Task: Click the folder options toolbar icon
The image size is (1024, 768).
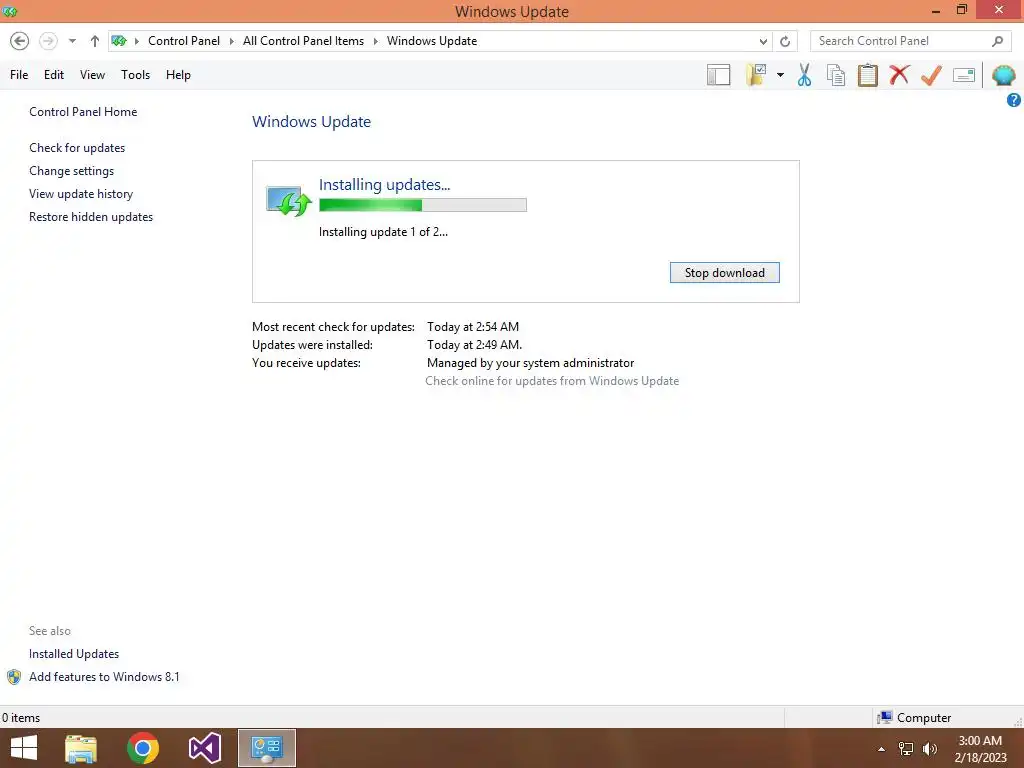Action: (x=756, y=75)
